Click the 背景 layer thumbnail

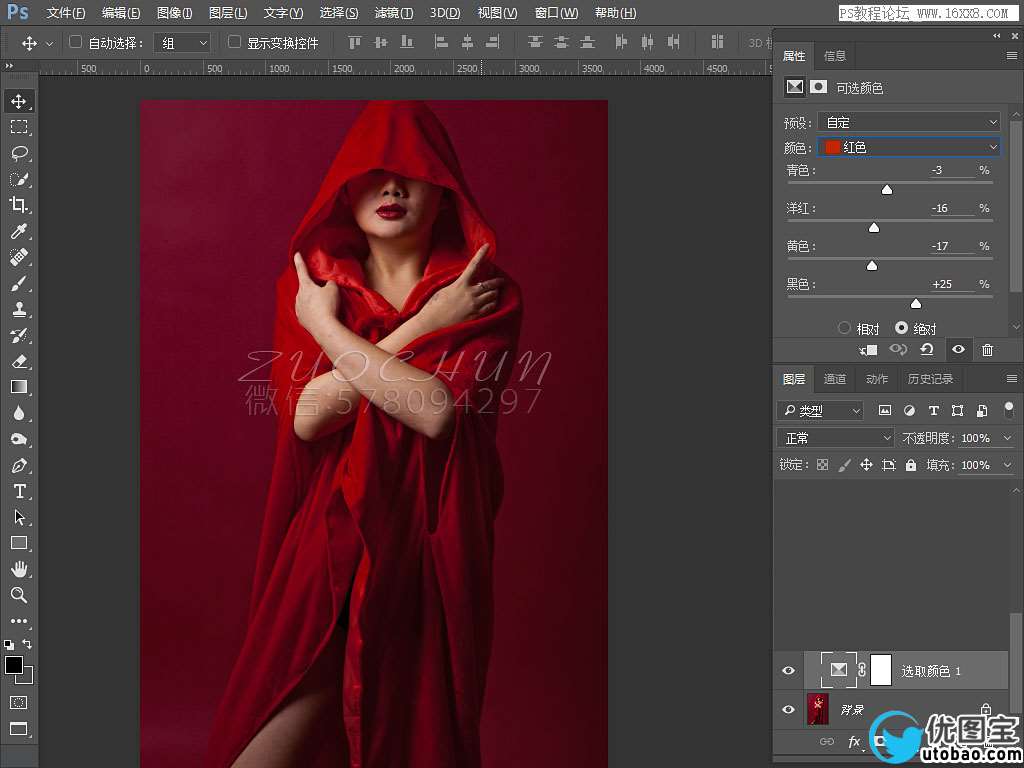click(818, 709)
